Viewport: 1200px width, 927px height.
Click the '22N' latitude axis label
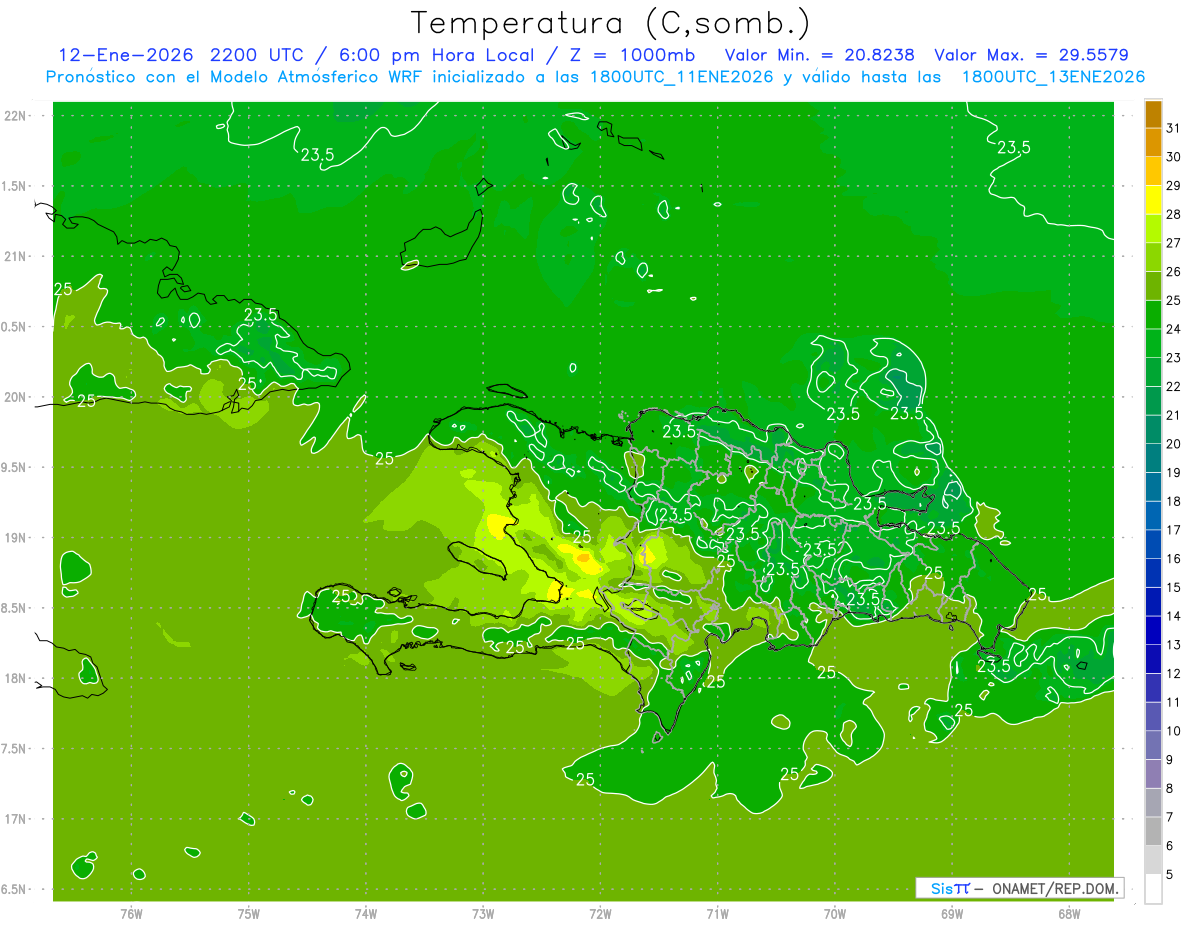[16, 115]
